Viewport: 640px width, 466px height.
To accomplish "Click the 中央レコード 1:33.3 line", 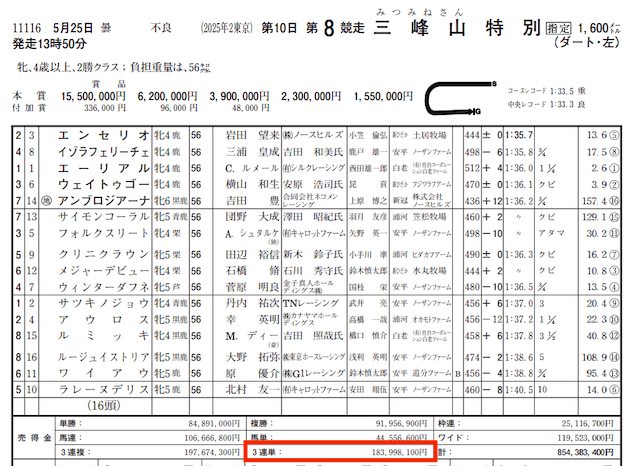I will pos(547,104).
